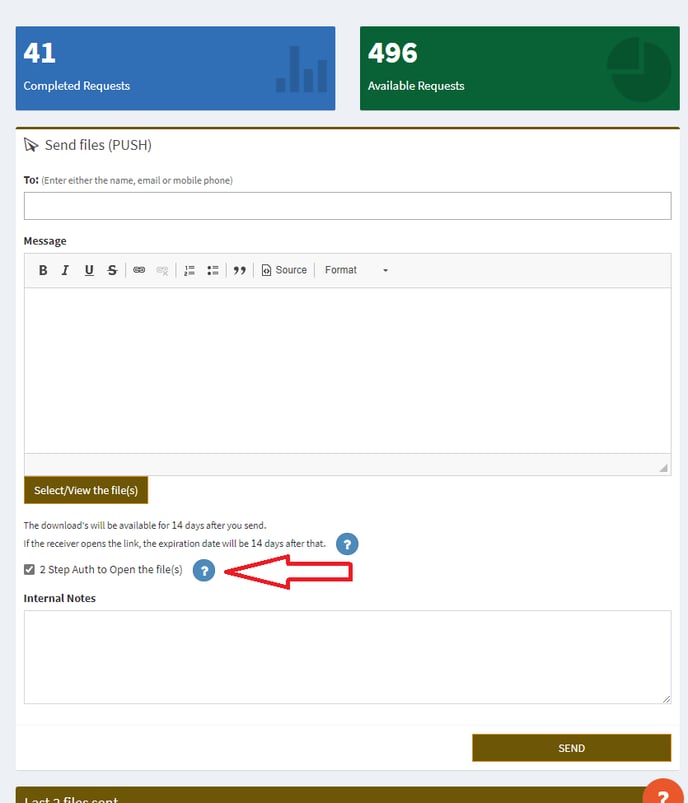Click the unlink icon in the toolbar
Screen dimensions: 688x803
[162, 270]
